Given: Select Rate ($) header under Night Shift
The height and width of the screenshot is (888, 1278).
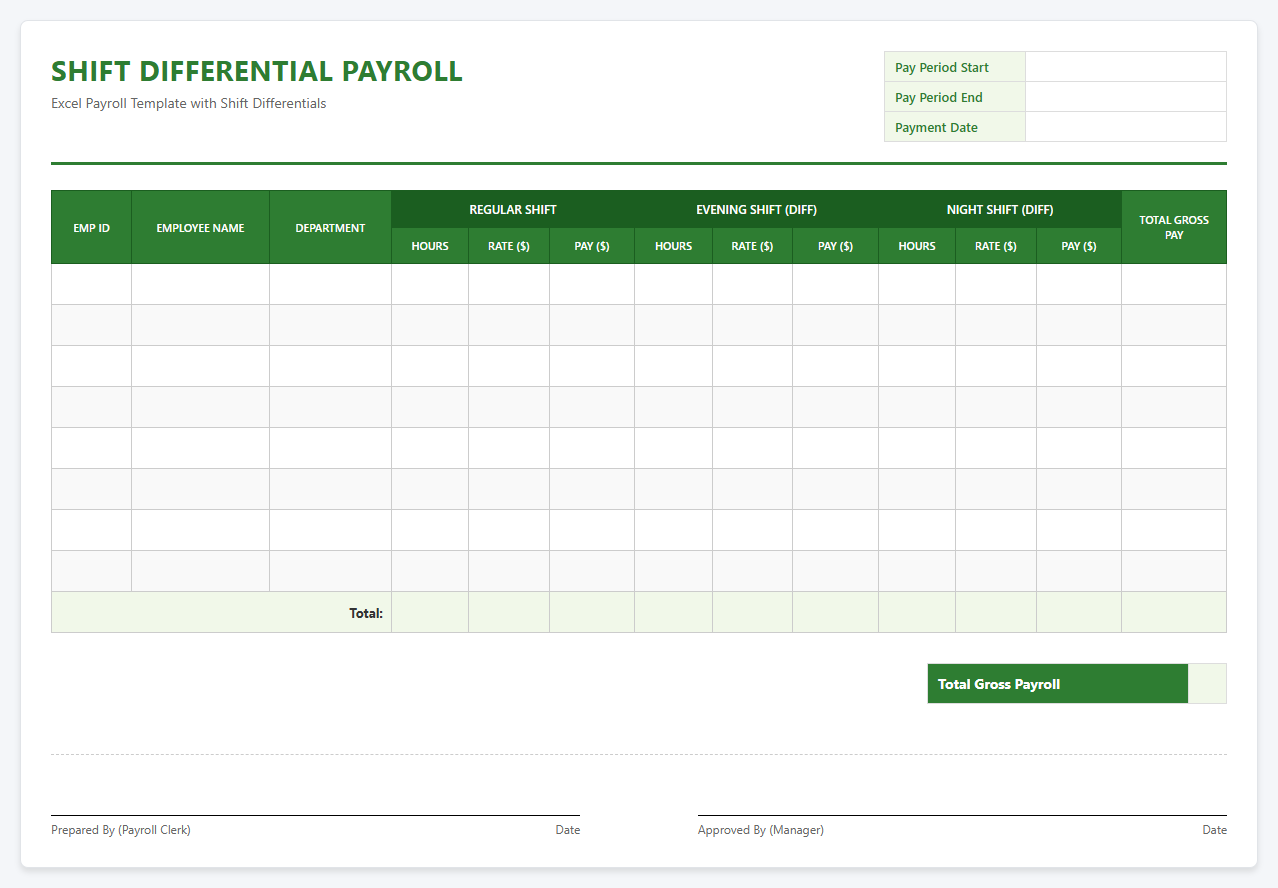Looking at the screenshot, I should (x=996, y=246).
